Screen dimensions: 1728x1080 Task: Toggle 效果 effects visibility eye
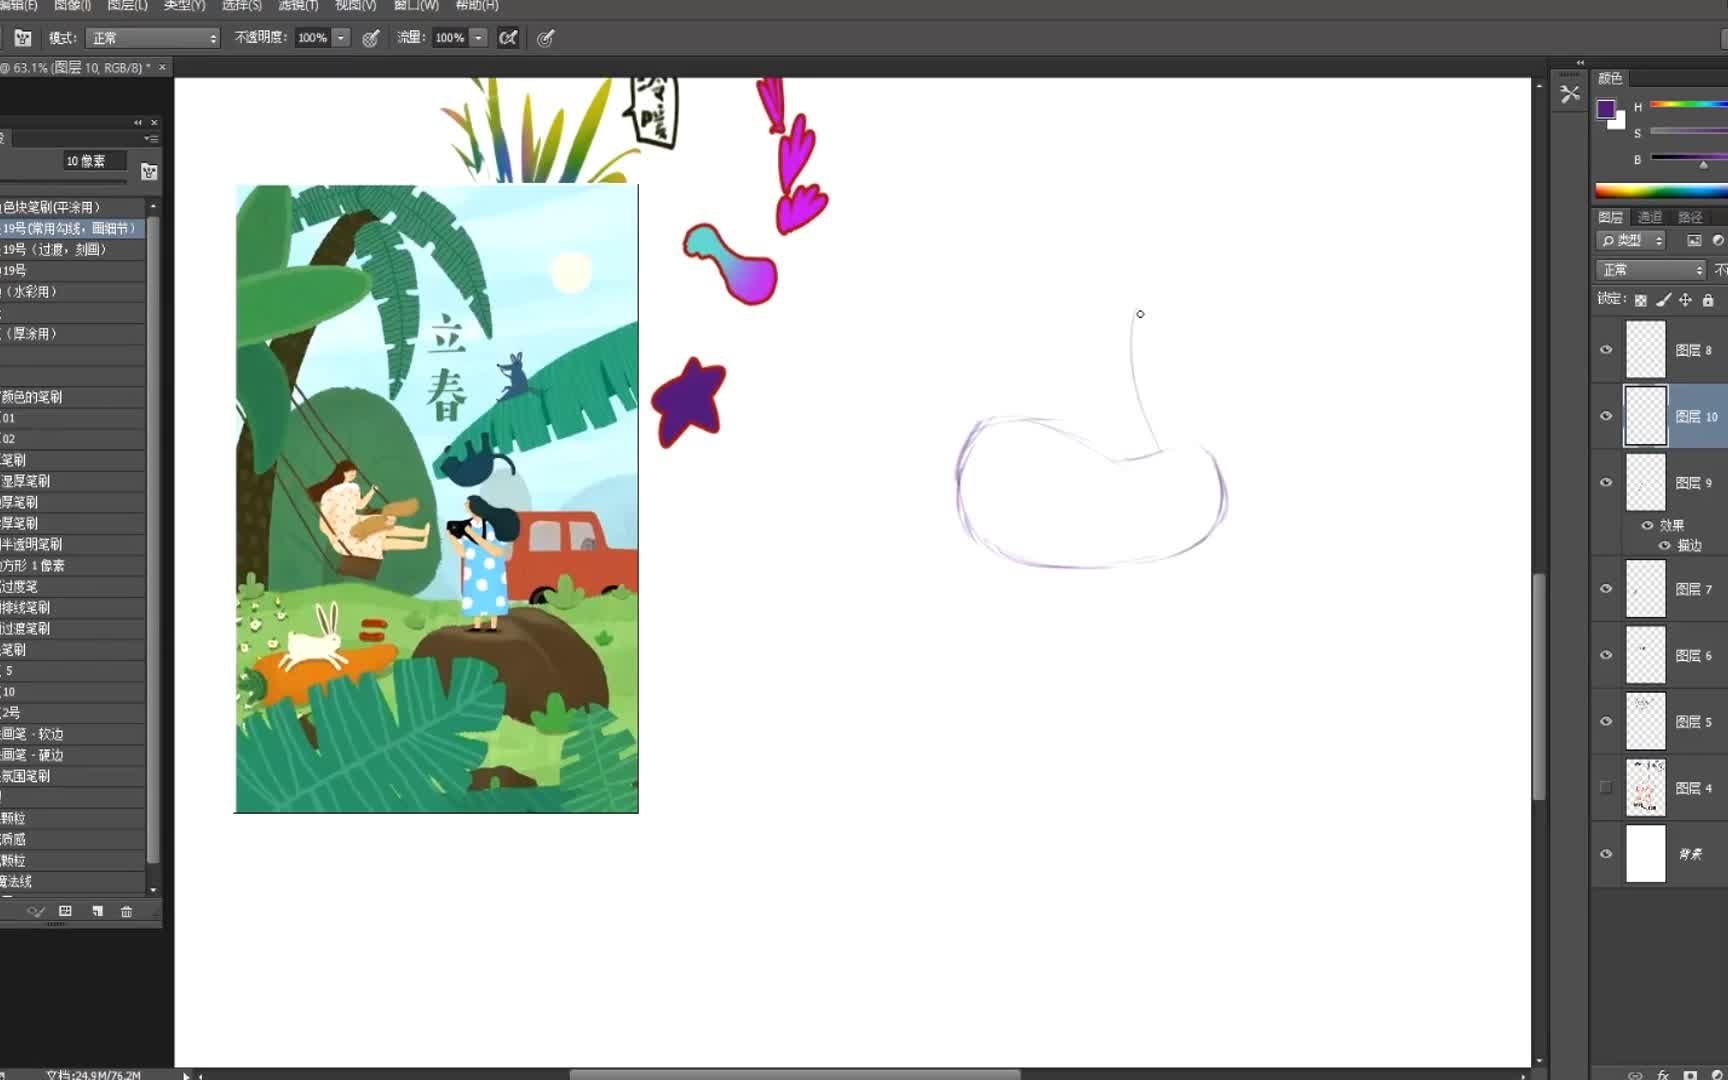pyautogui.click(x=1647, y=525)
